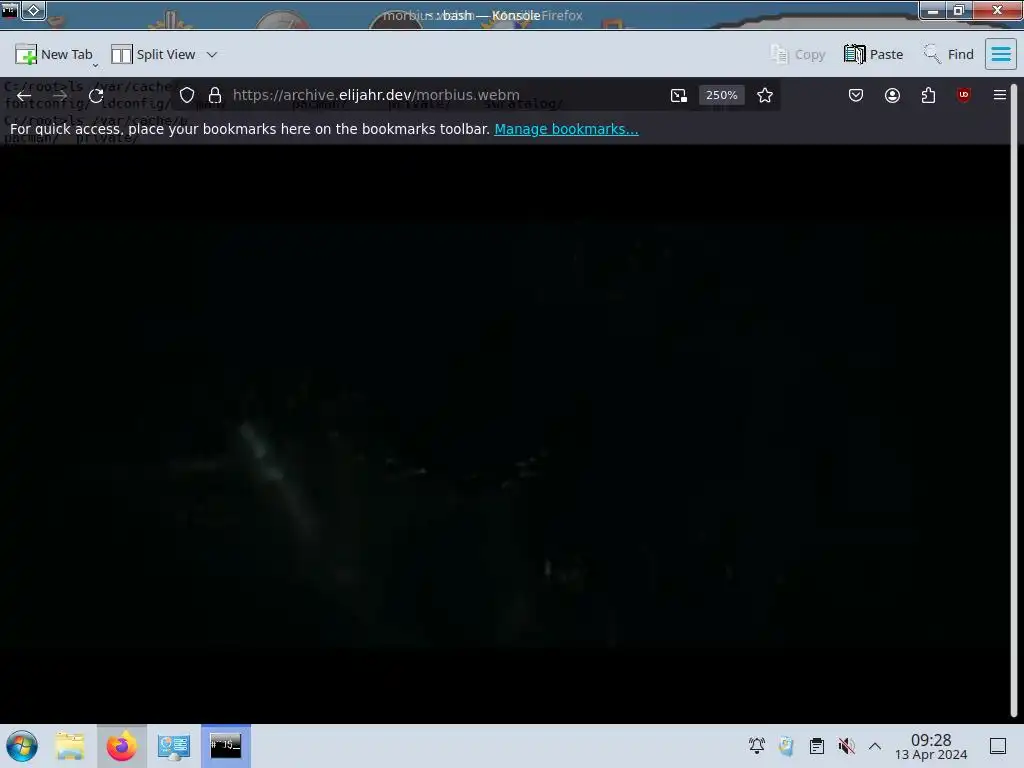The height and width of the screenshot is (768, 1024).
Task: Open the notifications bell in the system tray
Action: point(757,746)
